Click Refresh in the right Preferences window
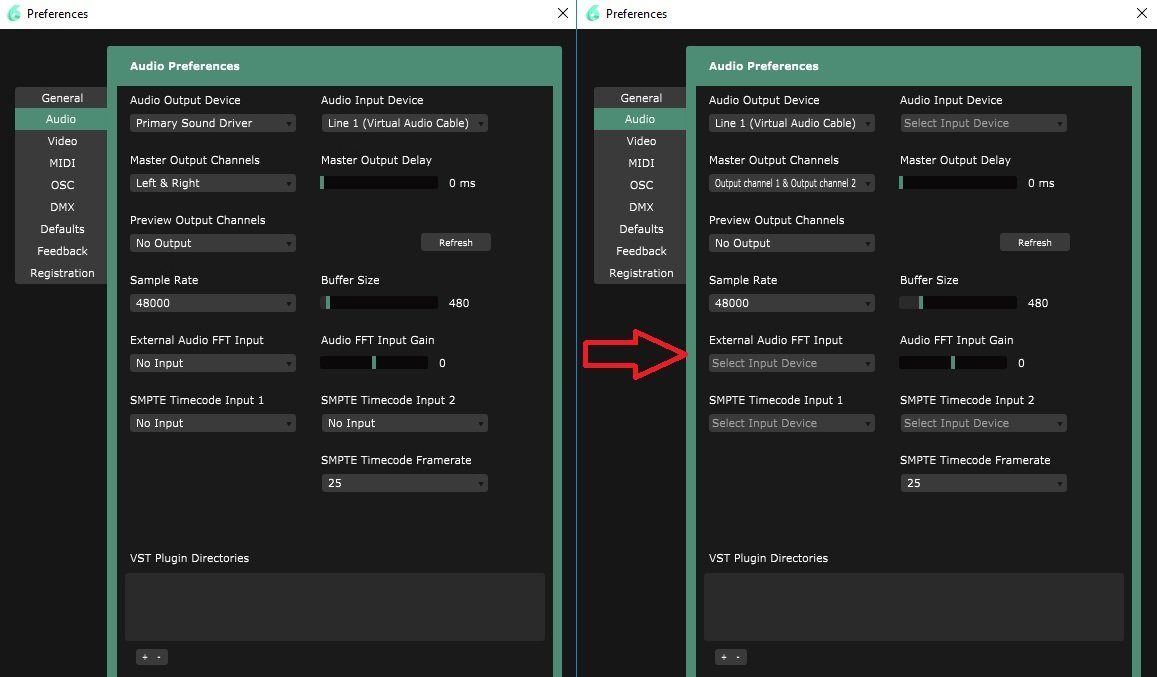Image resolution: width=1157 pixels, height=677 pixels. click(1034, 243)
